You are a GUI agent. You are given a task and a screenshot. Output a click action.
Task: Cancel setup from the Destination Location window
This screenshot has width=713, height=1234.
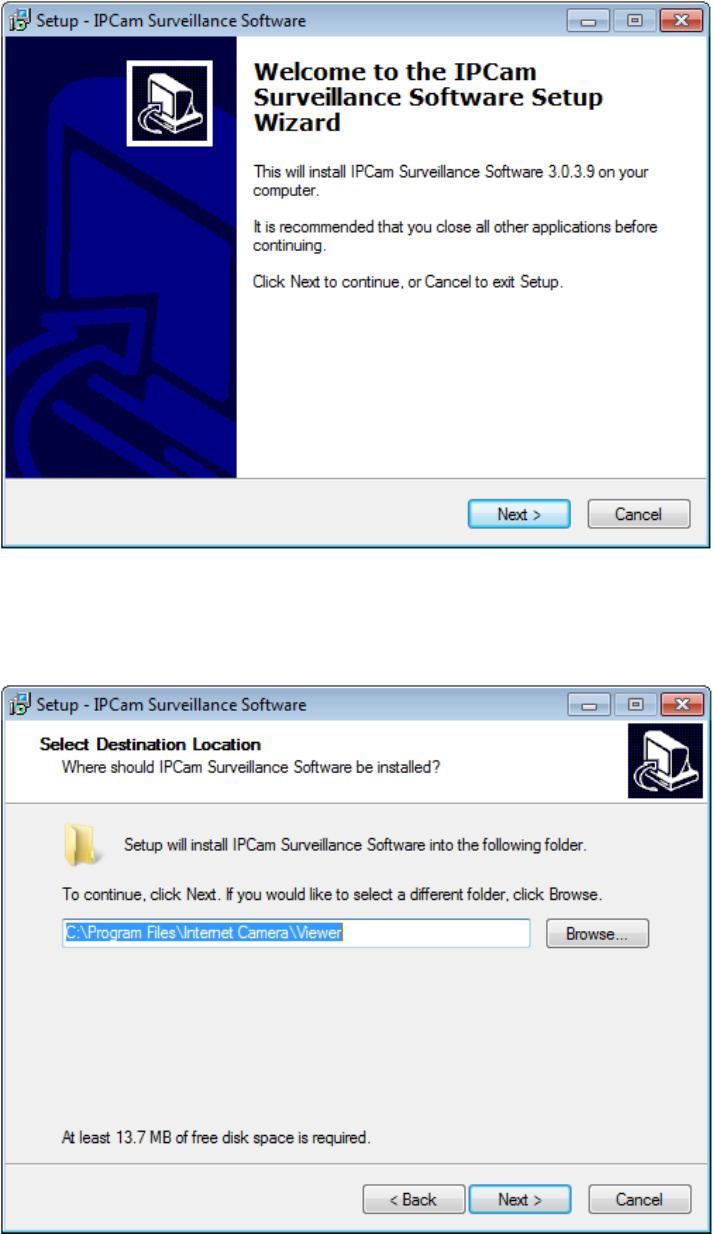pyautogui.click(x=639, y=1199)
